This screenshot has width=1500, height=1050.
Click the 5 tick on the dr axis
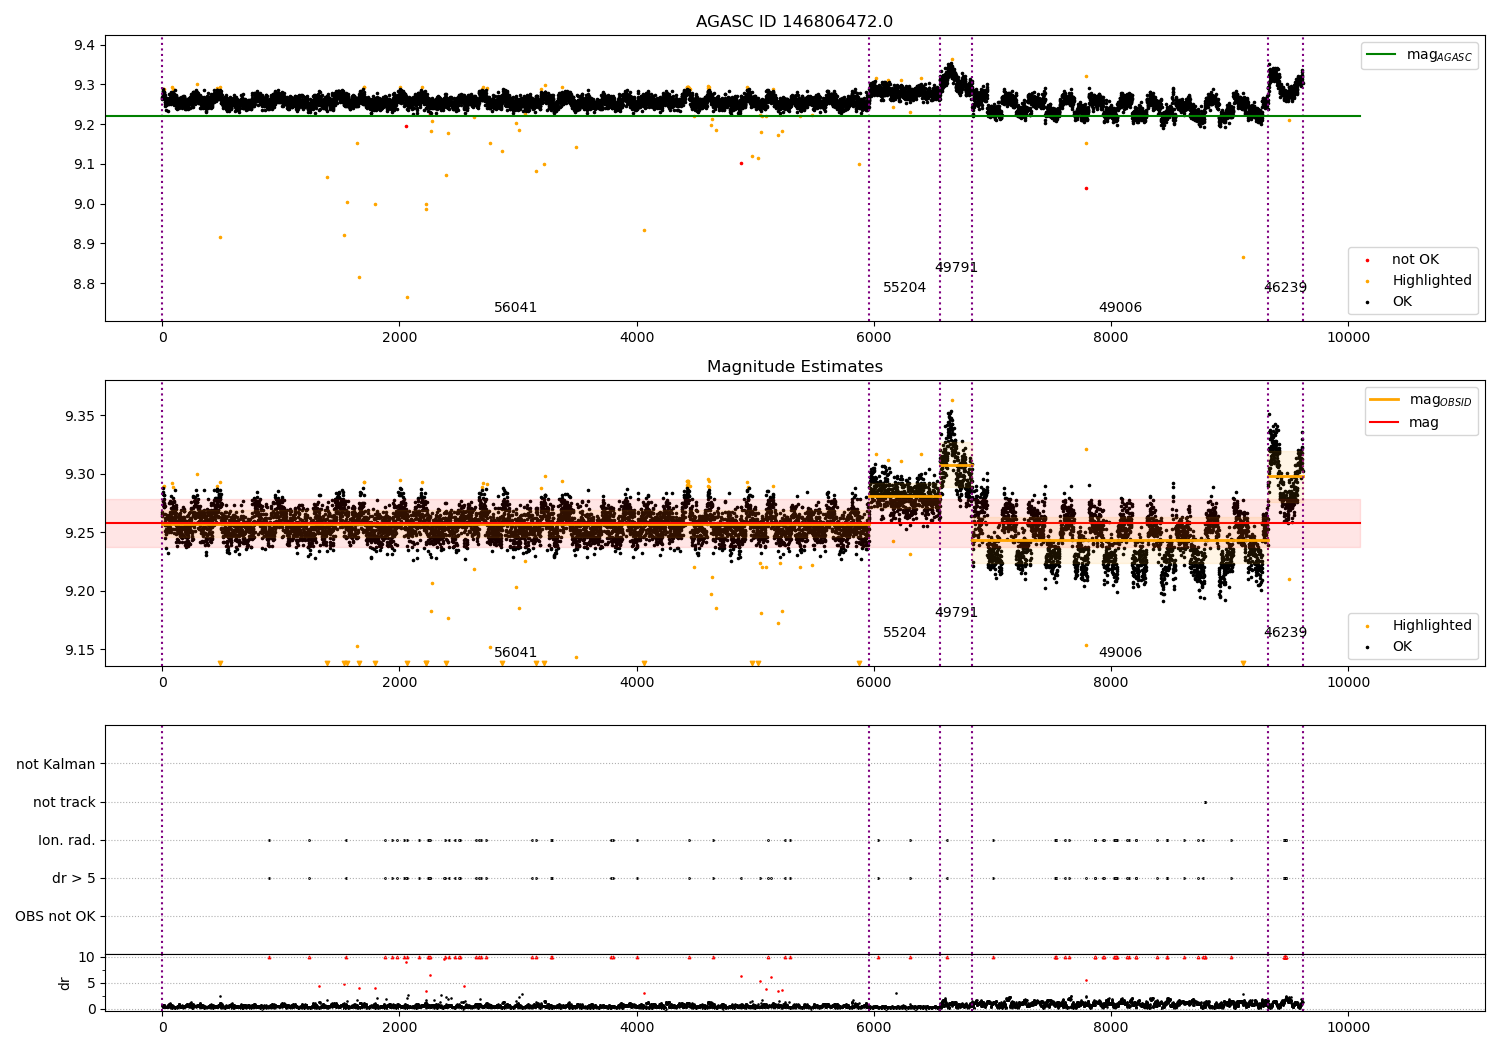(91, 983)
